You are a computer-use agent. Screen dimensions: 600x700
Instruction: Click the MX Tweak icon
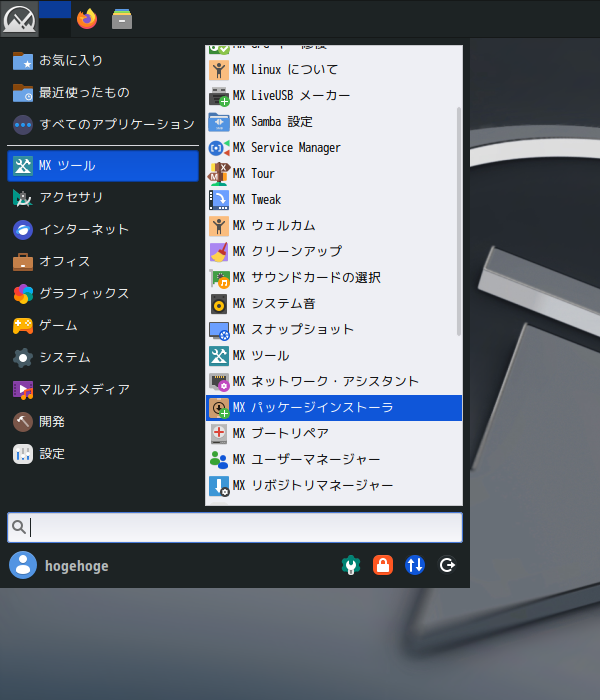tap(219, 200)
